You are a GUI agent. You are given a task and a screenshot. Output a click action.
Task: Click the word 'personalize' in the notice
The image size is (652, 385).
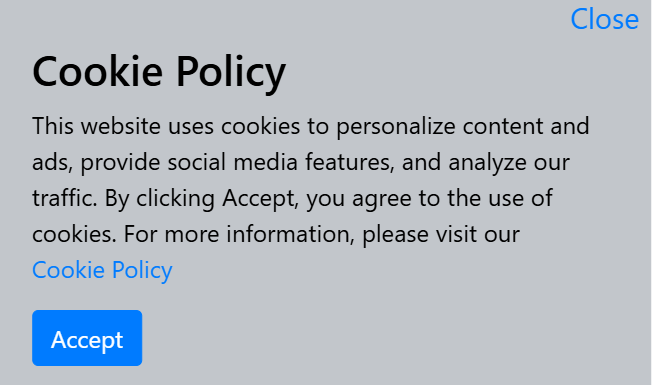click(396, 126)
